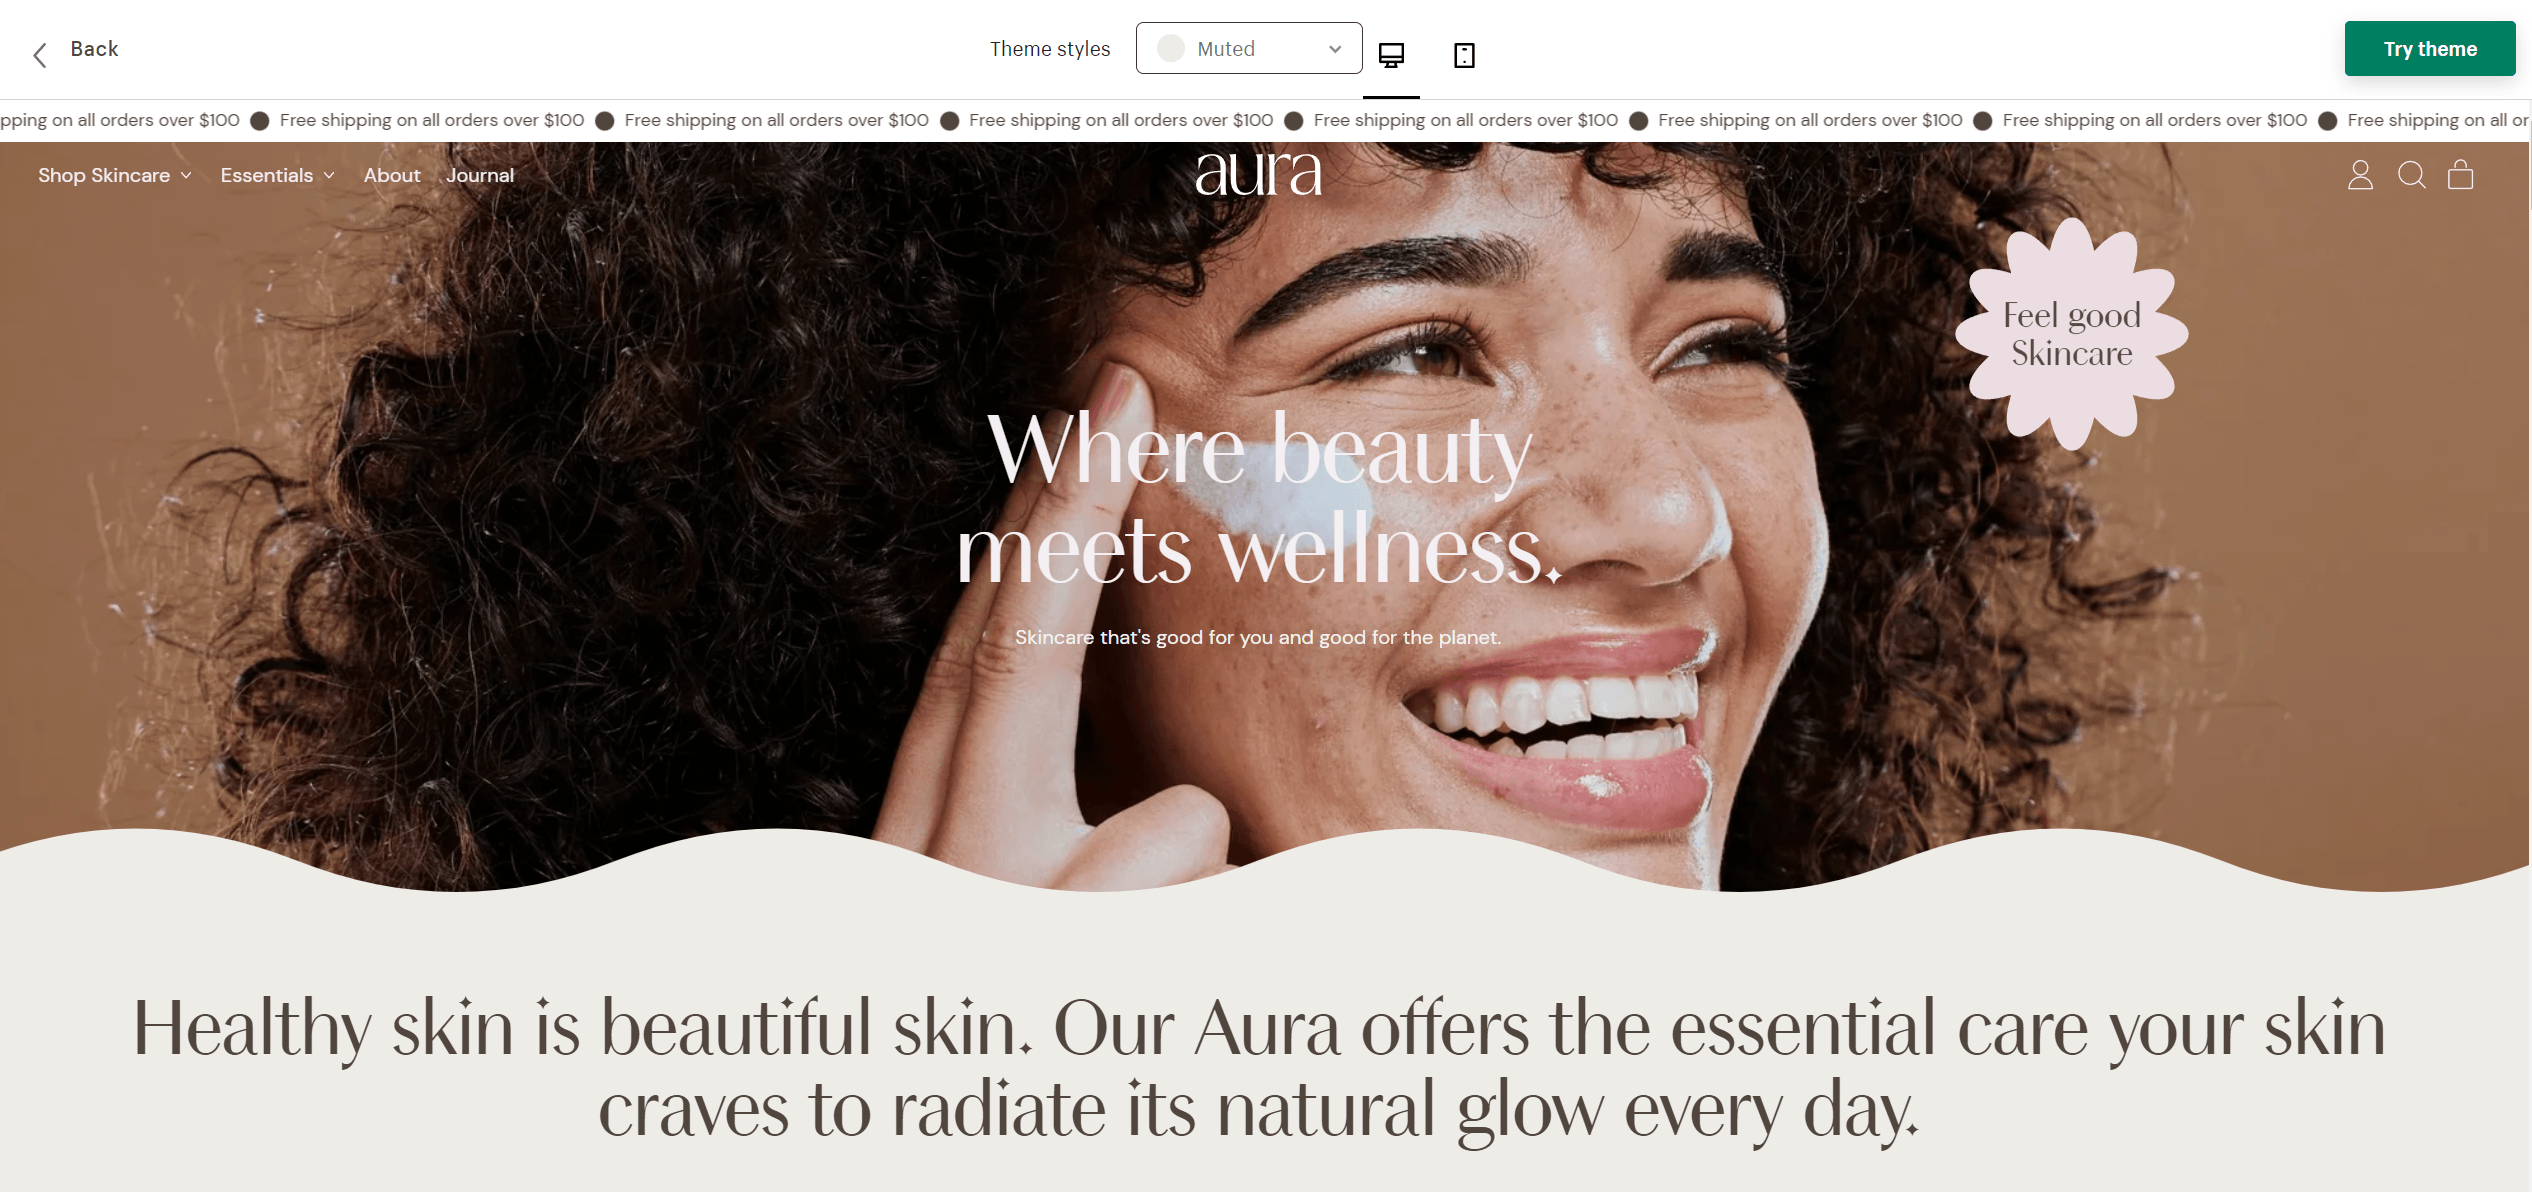This screenshot has height=1192, width=2532.
Task: Open the shopping bag cart icon
Action: 2461,175
